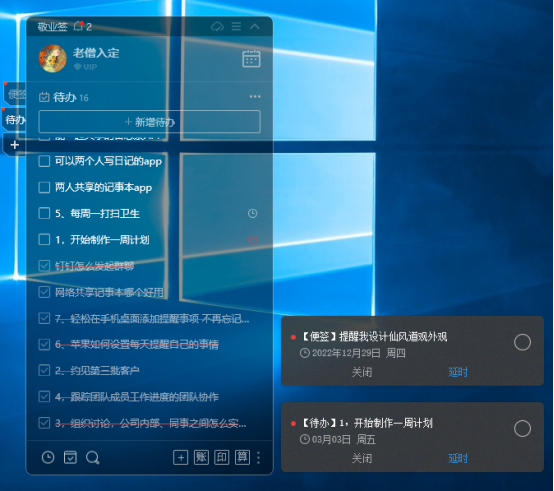Uncheck the 2、约见第三批客户 item

point(44,370)
